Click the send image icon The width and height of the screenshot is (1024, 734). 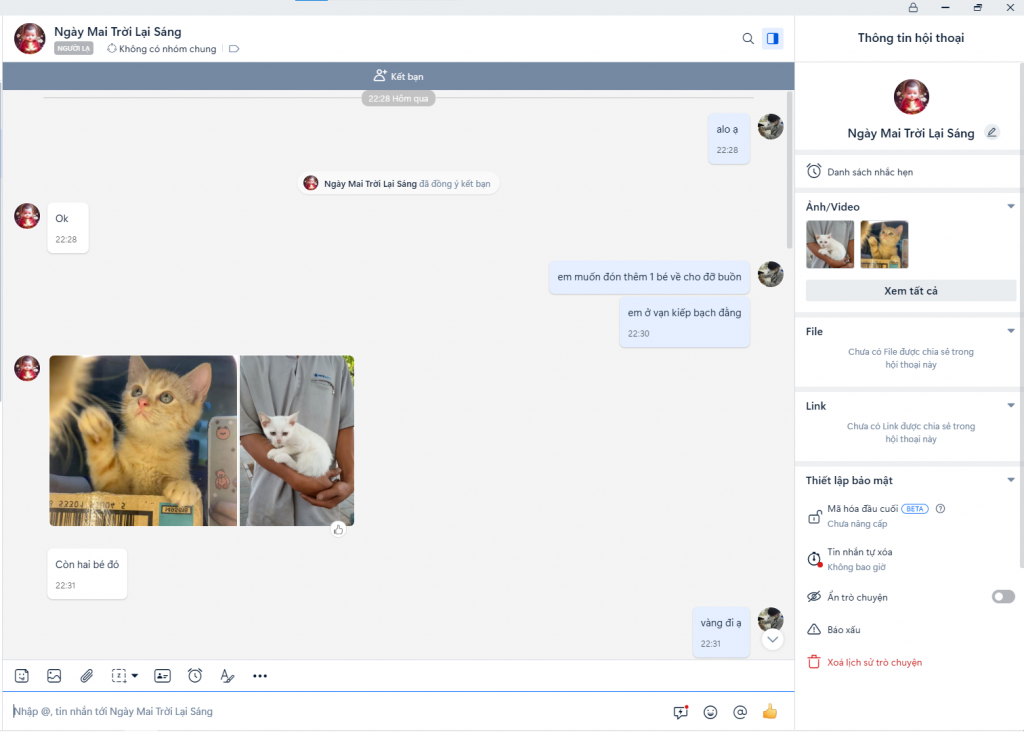(54, 676)
